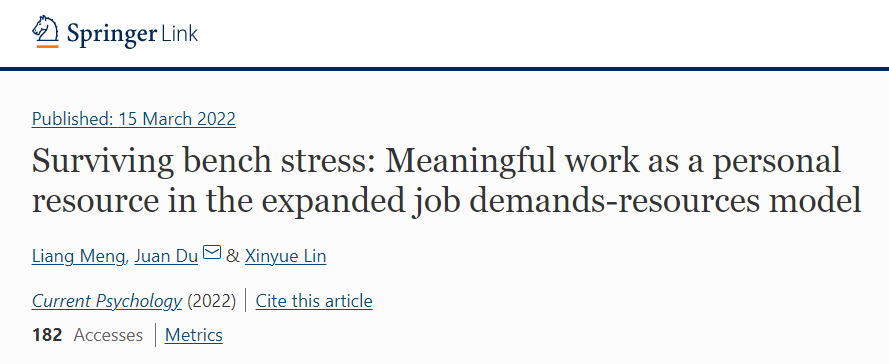The height and width of the screenshot is (364, 889).
Task: Click Cite this article
Action: pos(314,301)
